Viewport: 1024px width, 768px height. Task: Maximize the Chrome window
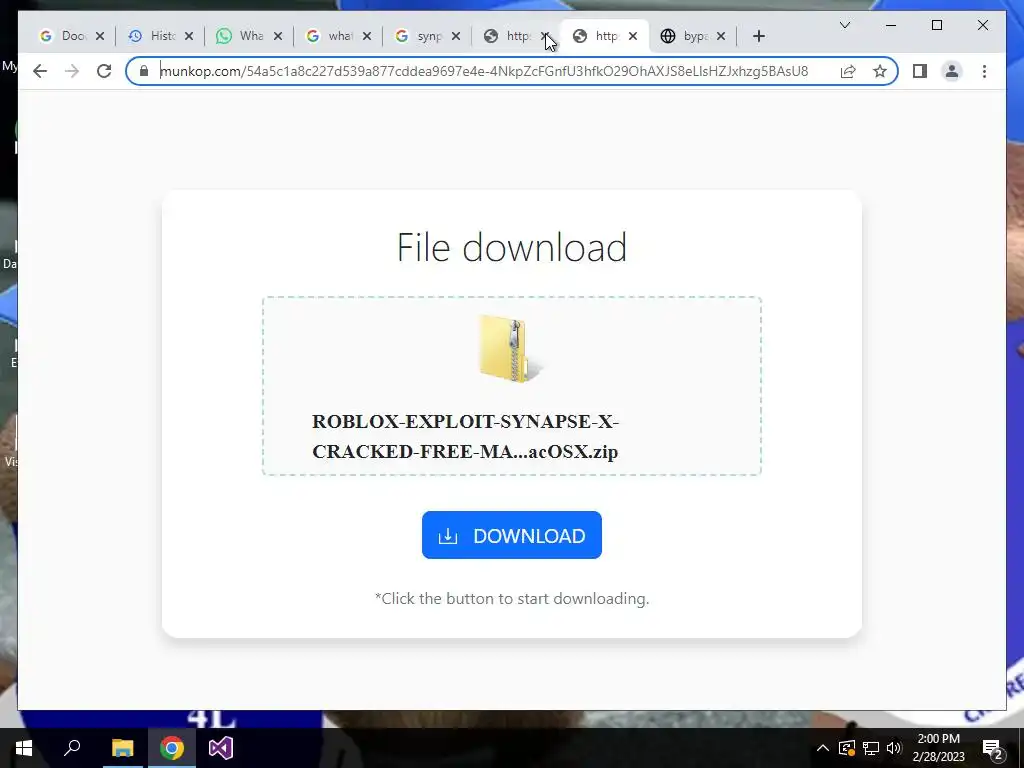tap(936, 25)
